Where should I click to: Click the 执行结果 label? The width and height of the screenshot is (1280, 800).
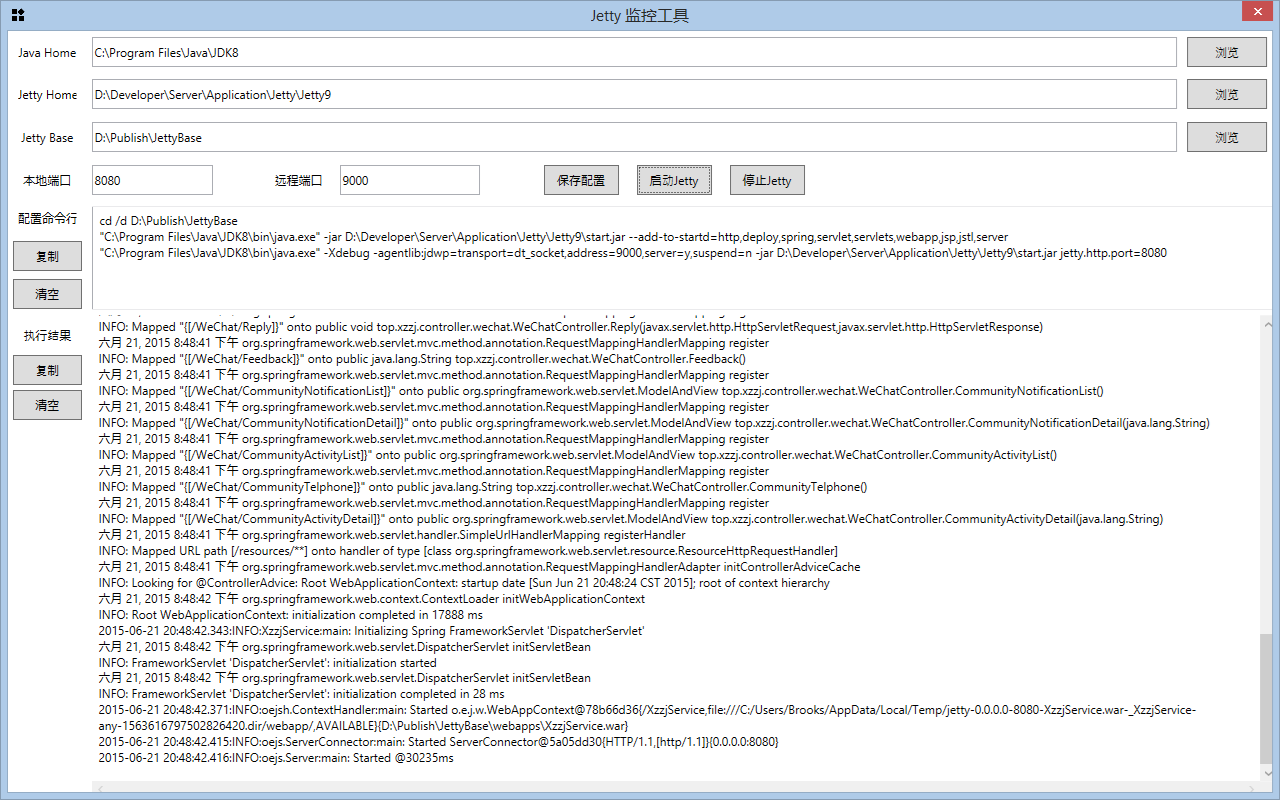point(47,336)
